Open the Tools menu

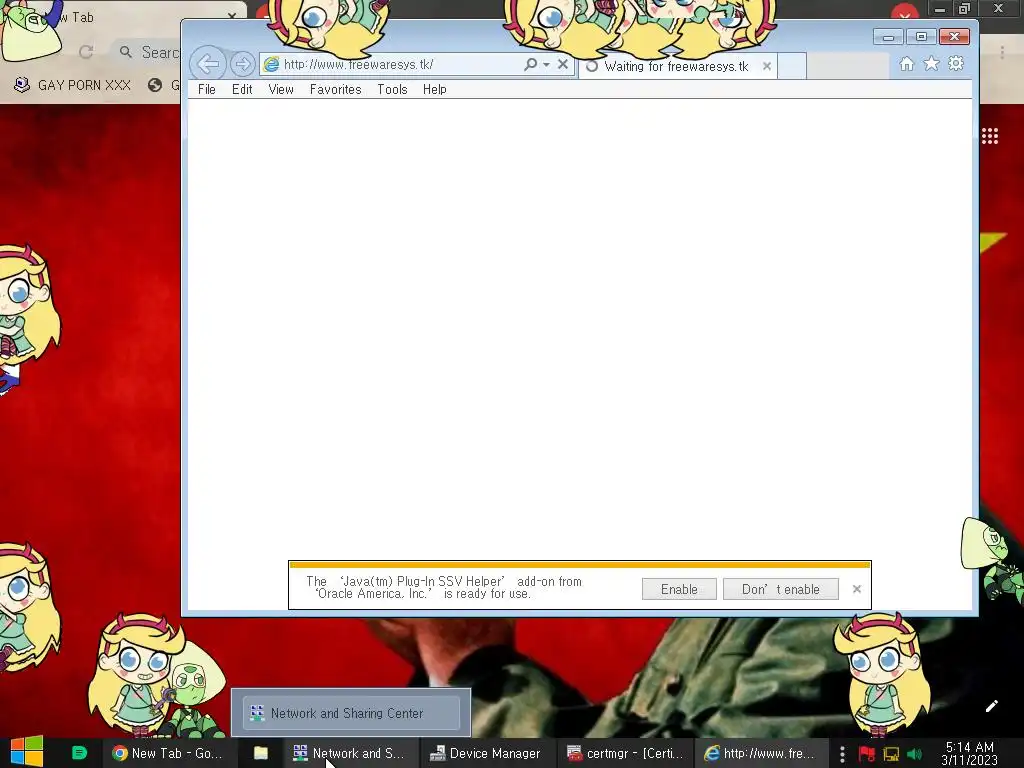pos(392,89)
